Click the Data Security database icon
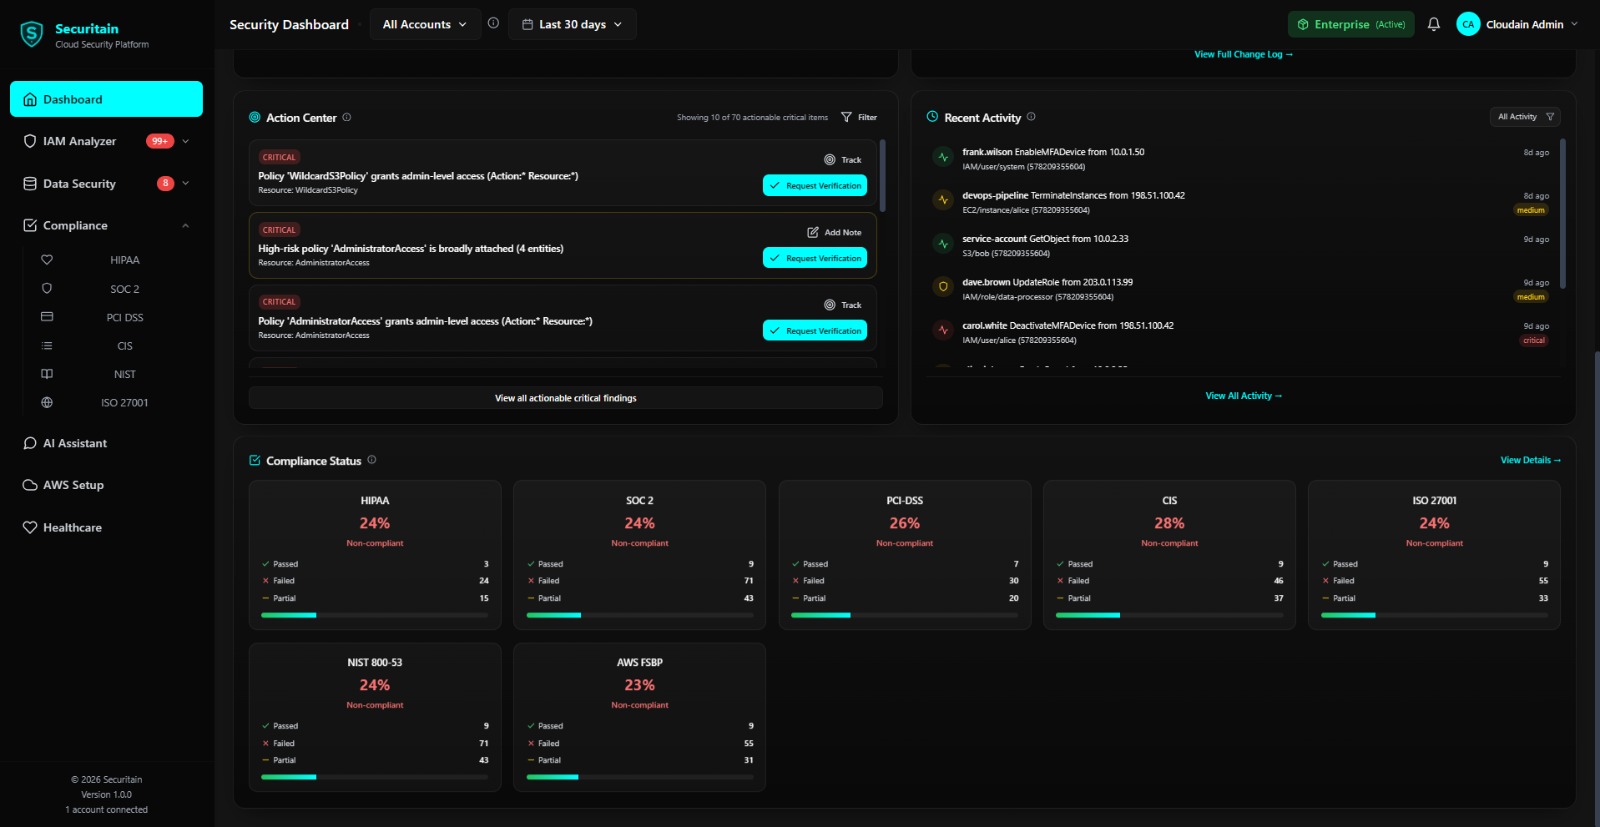 30,184
